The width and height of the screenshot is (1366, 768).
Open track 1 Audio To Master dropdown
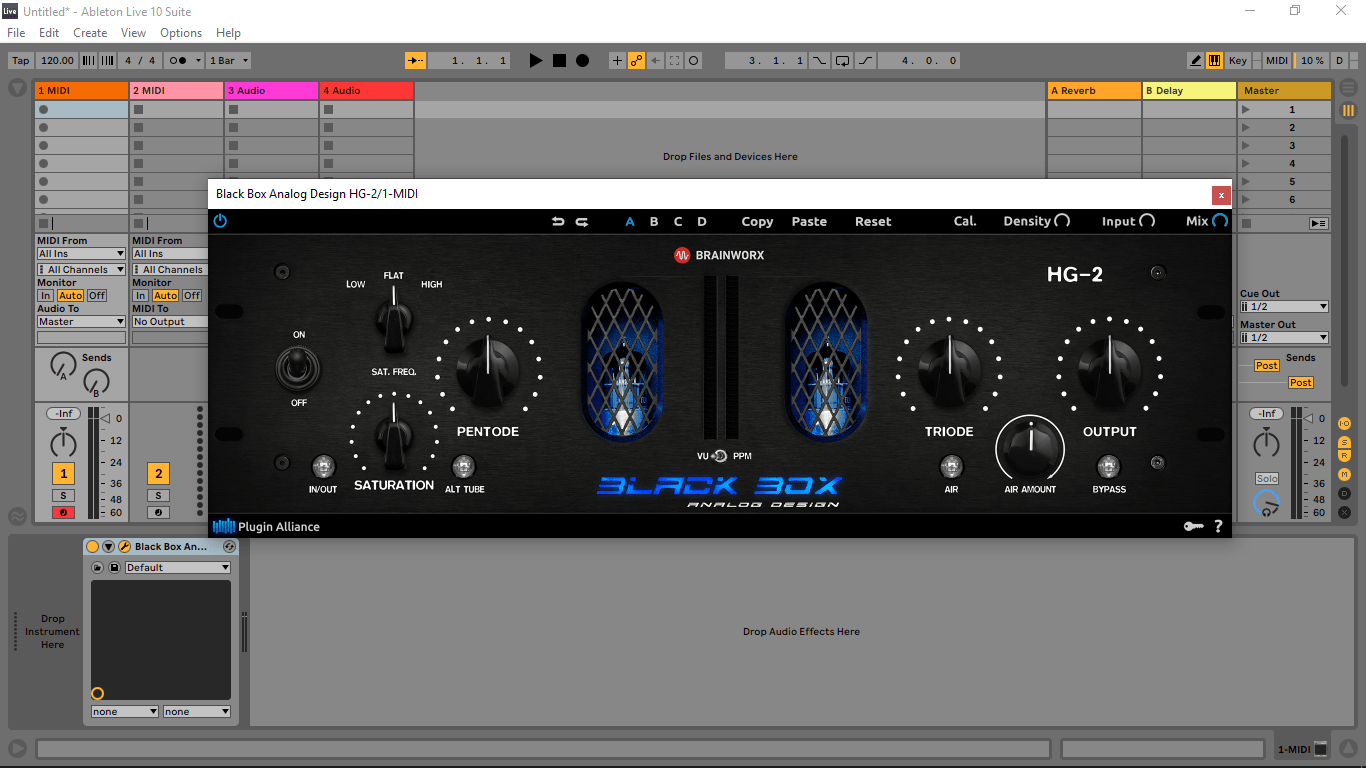coord(81,322)
